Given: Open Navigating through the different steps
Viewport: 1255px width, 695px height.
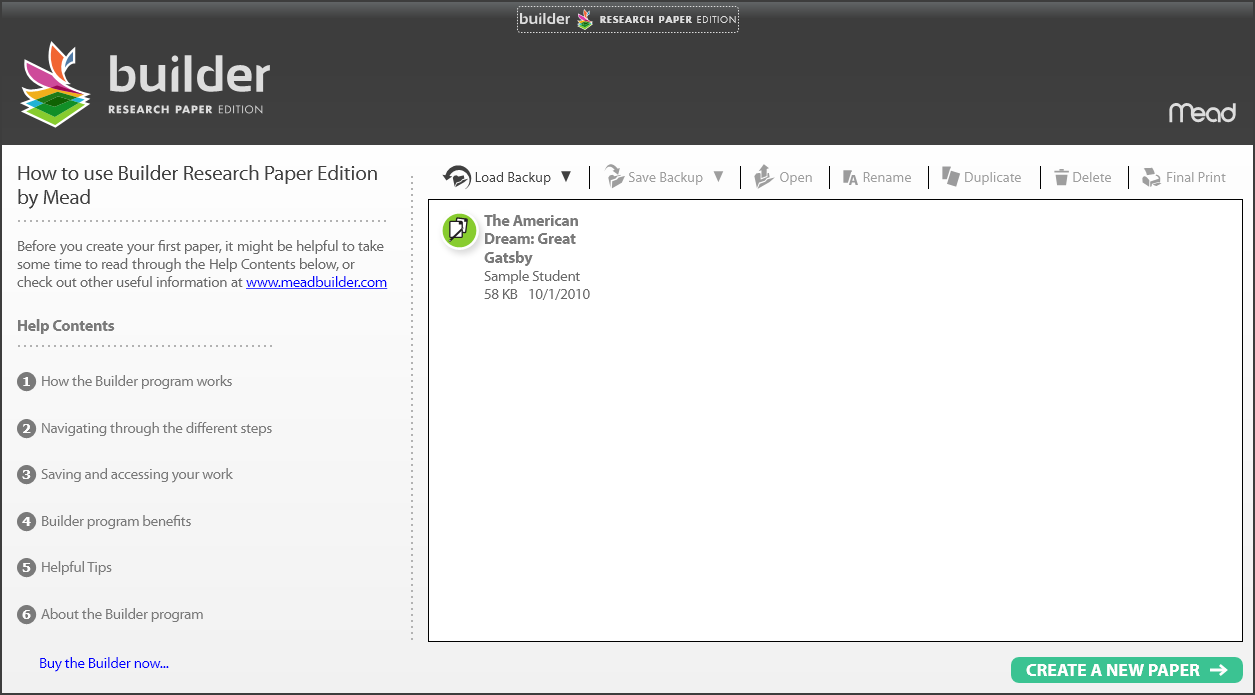Looking at the screenshot, I should pos(156,428).
